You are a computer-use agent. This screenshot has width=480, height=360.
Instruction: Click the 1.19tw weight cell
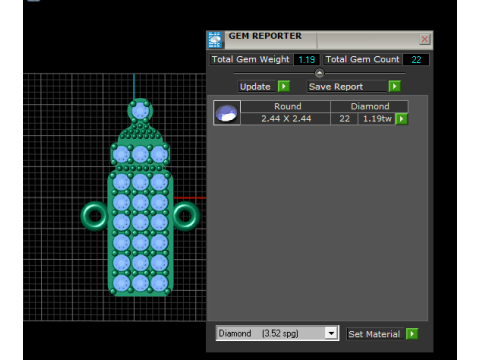[x=377, y=119]
